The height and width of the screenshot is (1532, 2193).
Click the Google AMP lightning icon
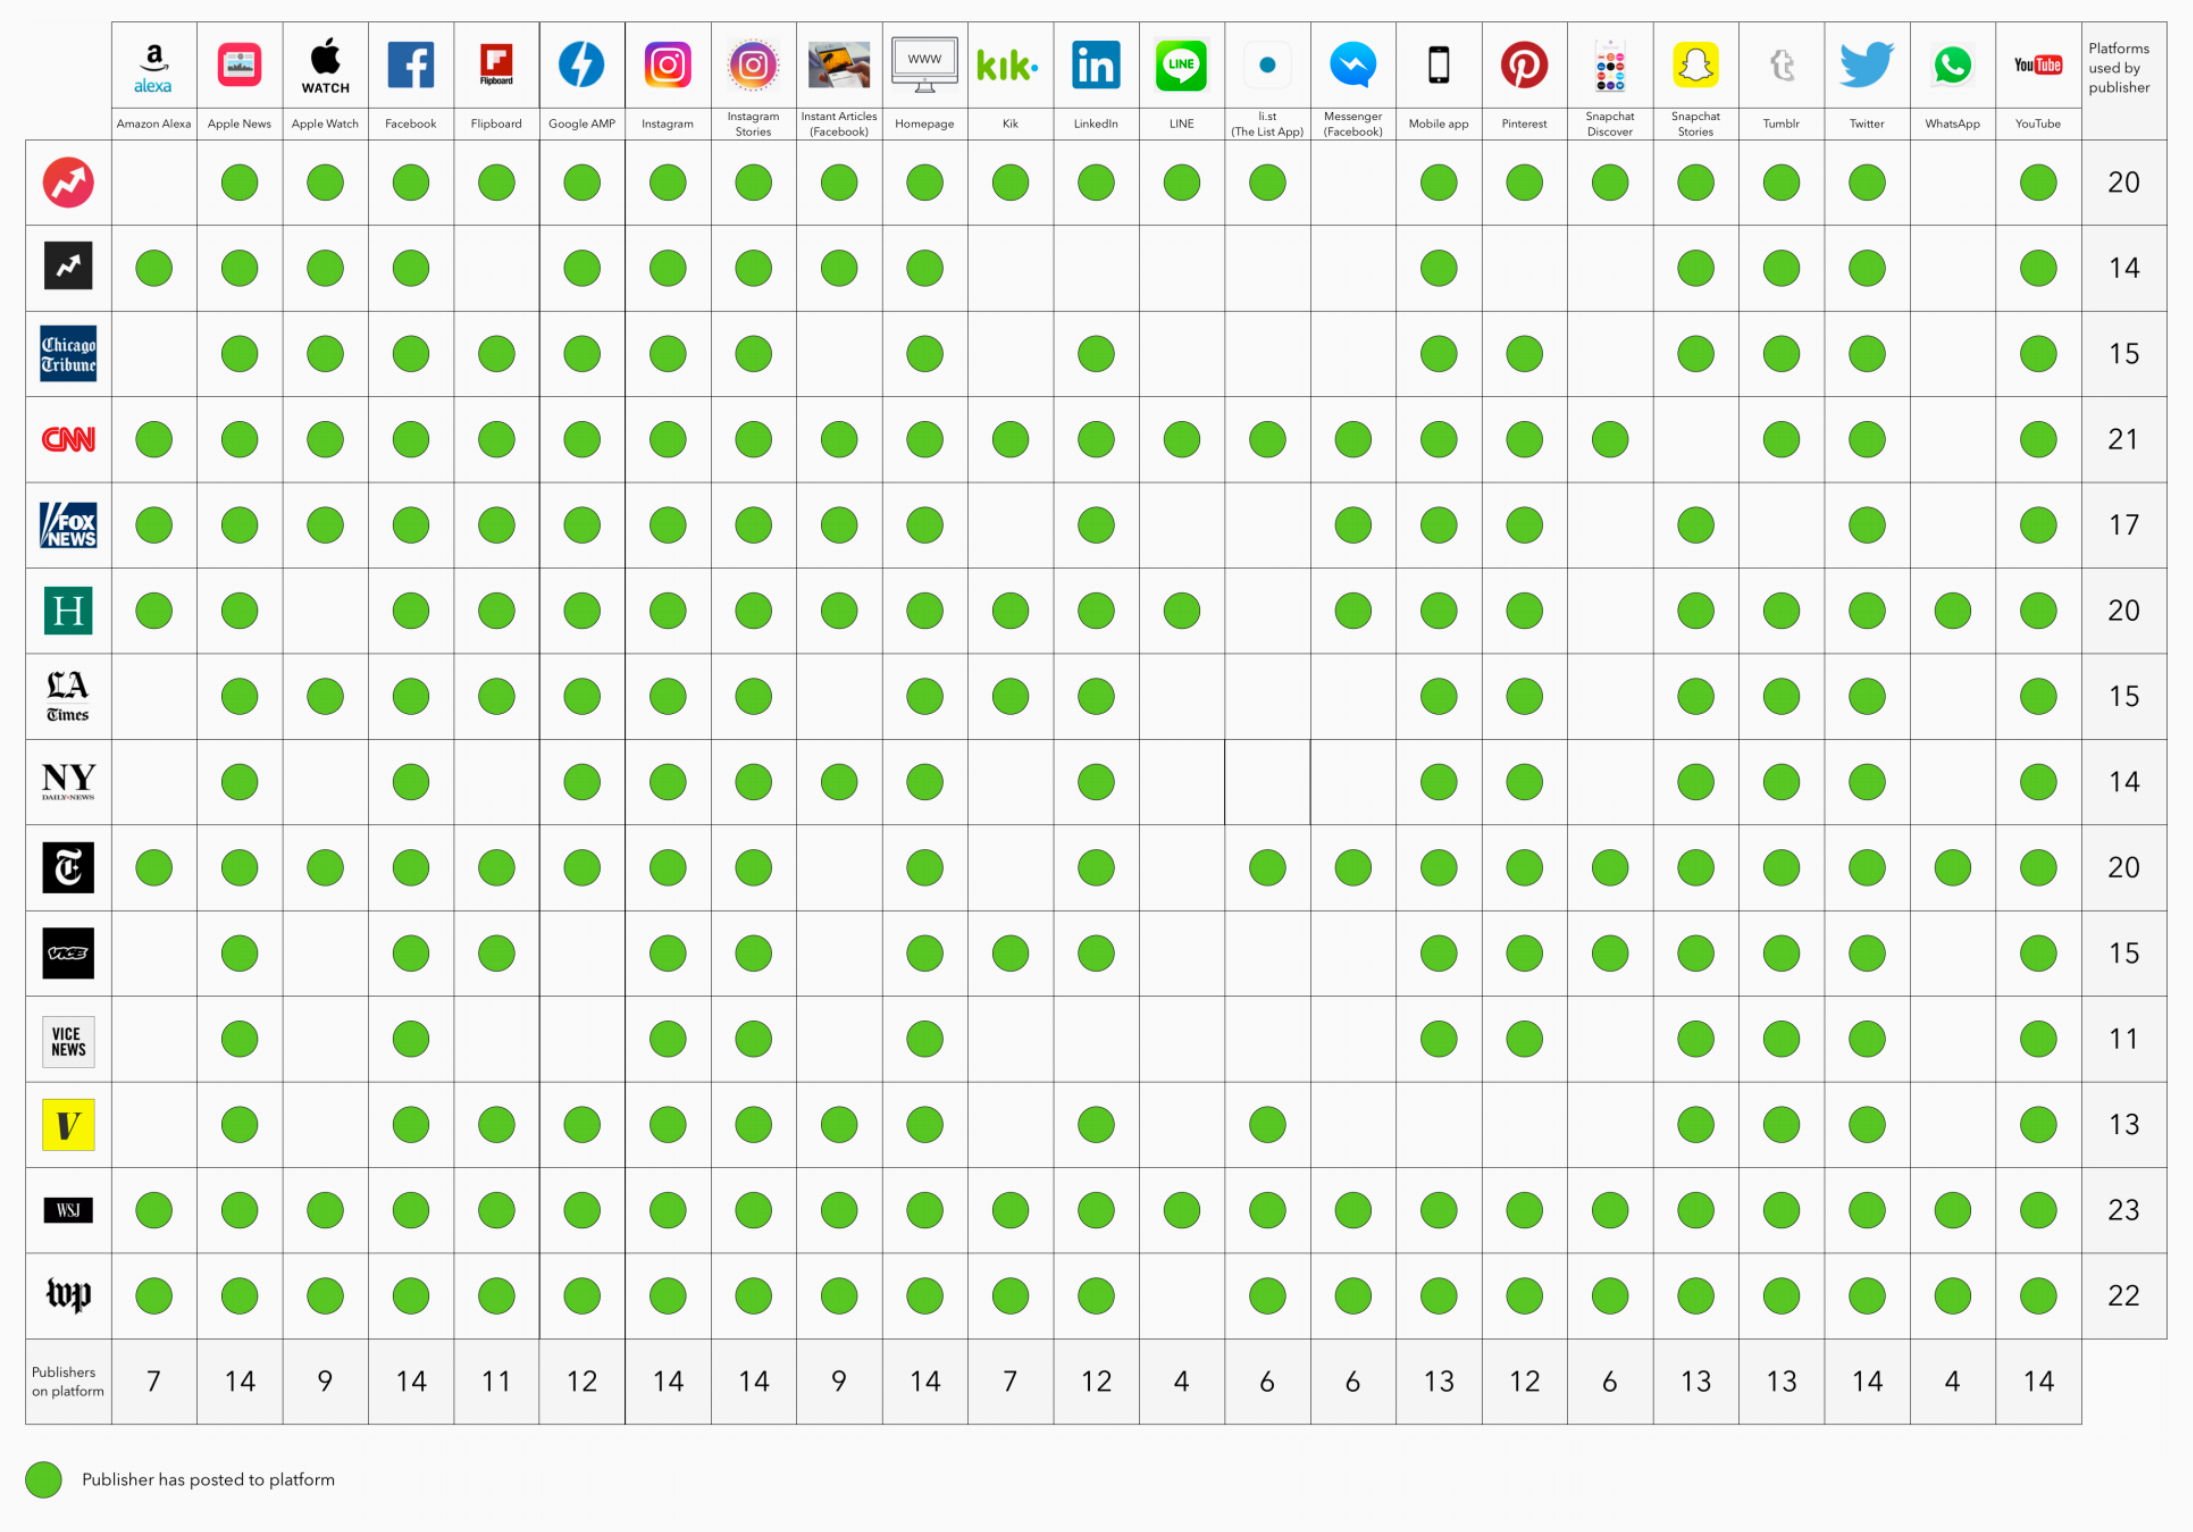pos(581,65)
